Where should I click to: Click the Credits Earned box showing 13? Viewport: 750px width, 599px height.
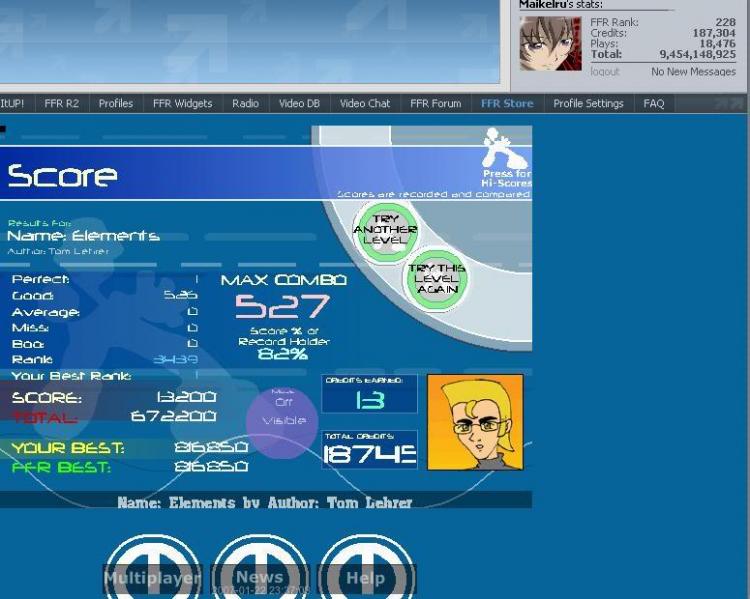coord(370,394)
